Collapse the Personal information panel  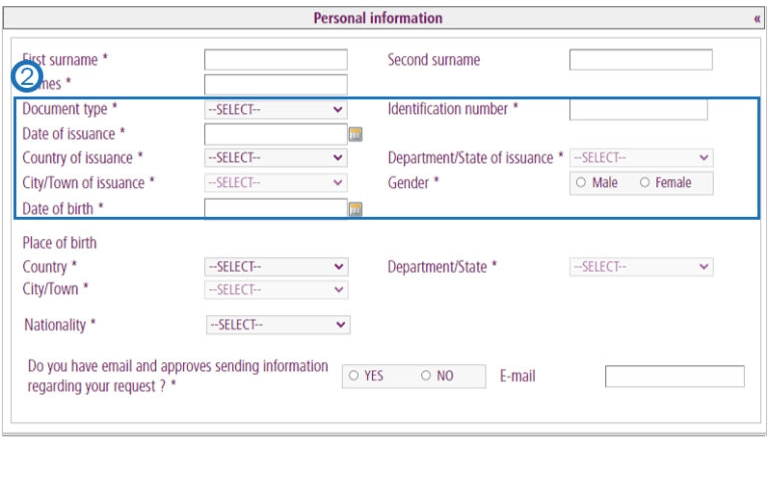[x=757, y=19]
